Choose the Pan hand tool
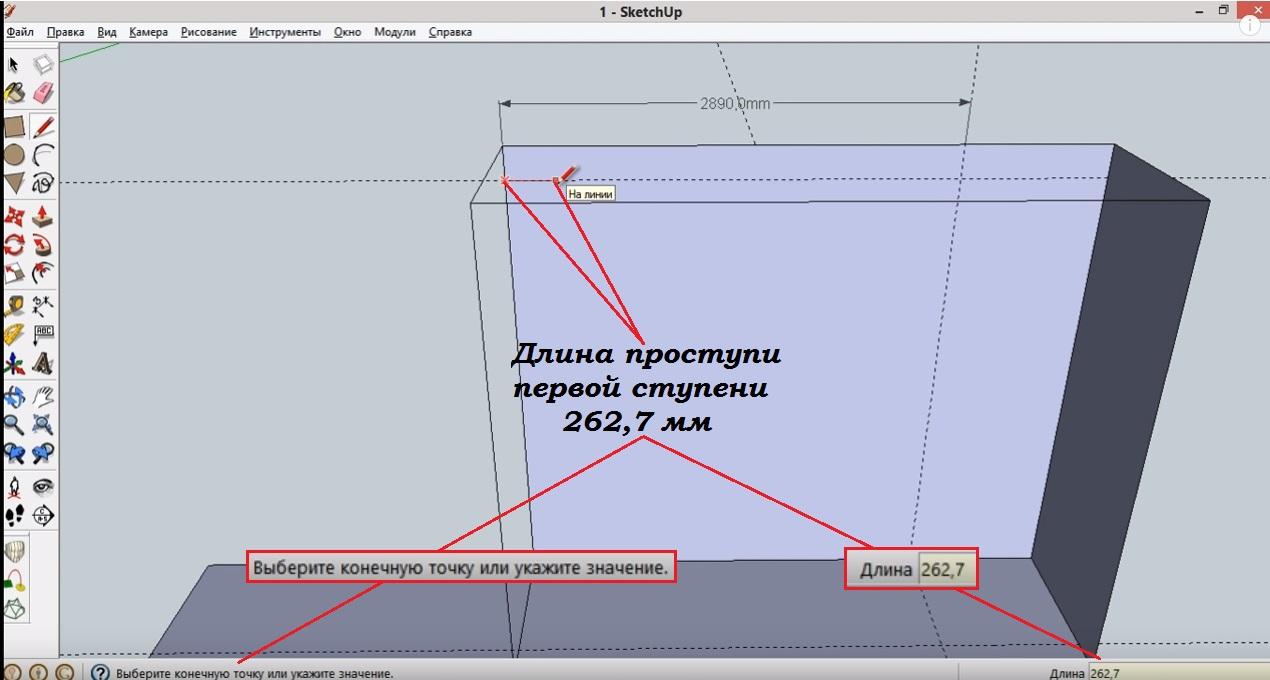 [x=43, y=397]
